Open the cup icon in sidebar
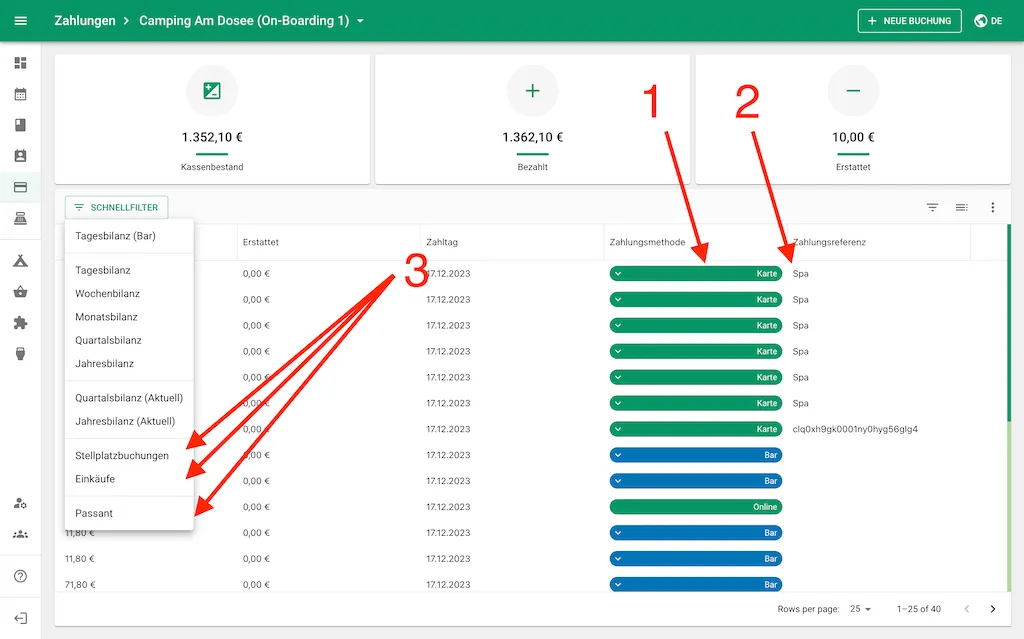The height and width of the screenshot is (639, 1024). click(x=20, y=353)
